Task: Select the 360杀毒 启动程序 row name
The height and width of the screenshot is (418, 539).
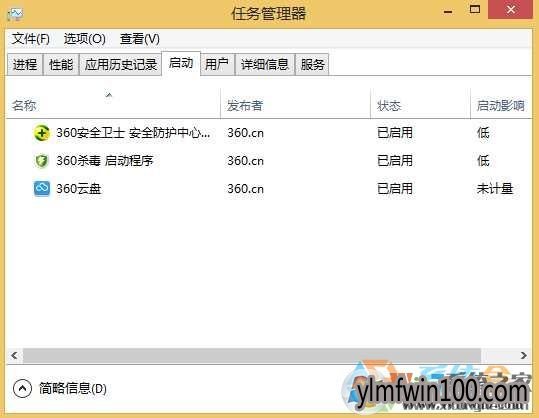Action: click(105, 161)
